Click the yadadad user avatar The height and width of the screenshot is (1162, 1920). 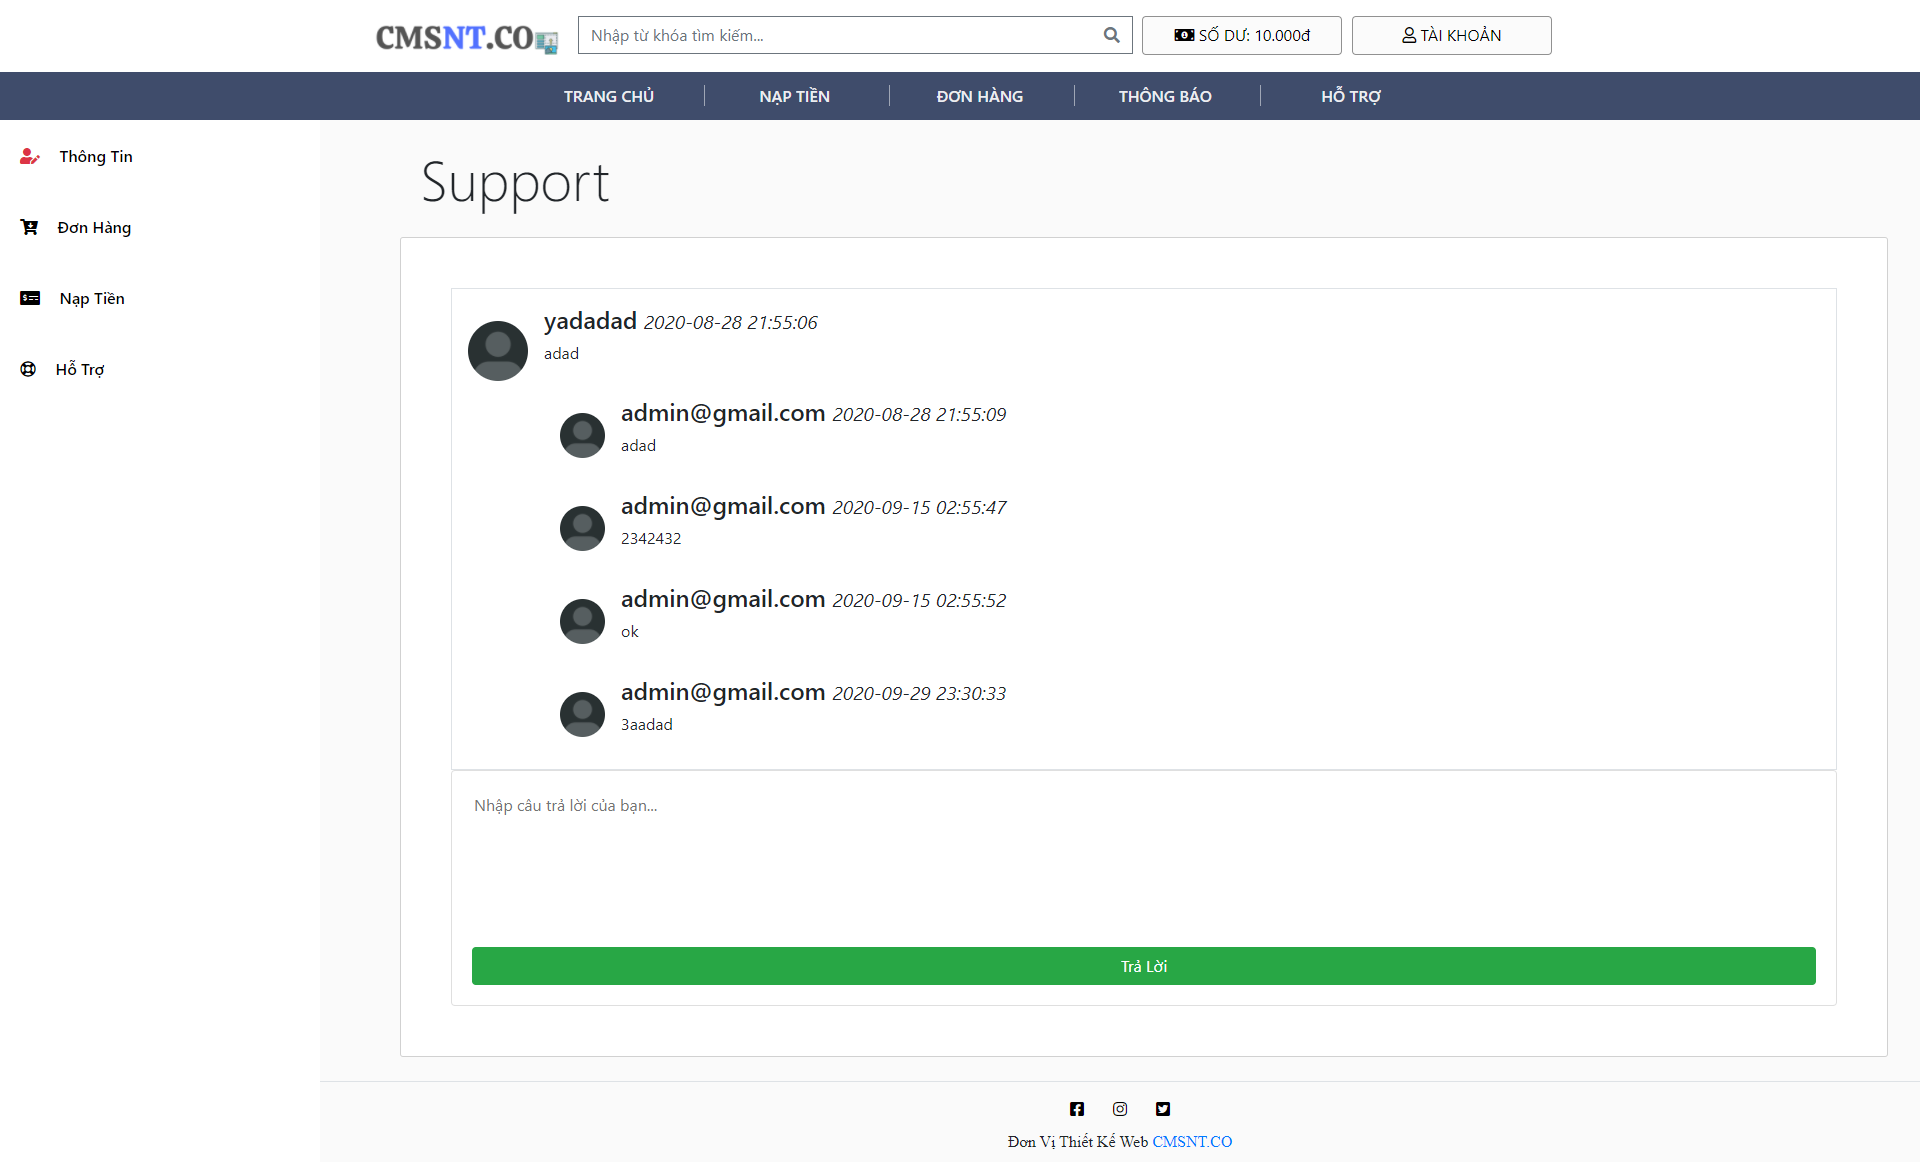tap(498, 350)
